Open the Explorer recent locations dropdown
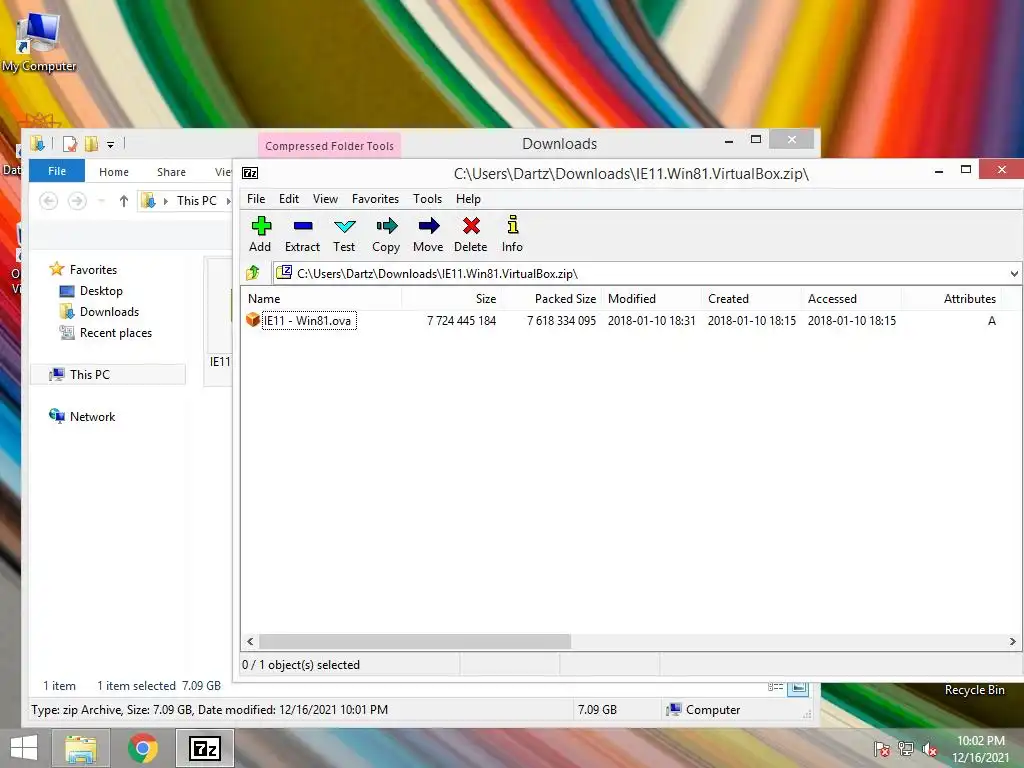 coord(101,201)
